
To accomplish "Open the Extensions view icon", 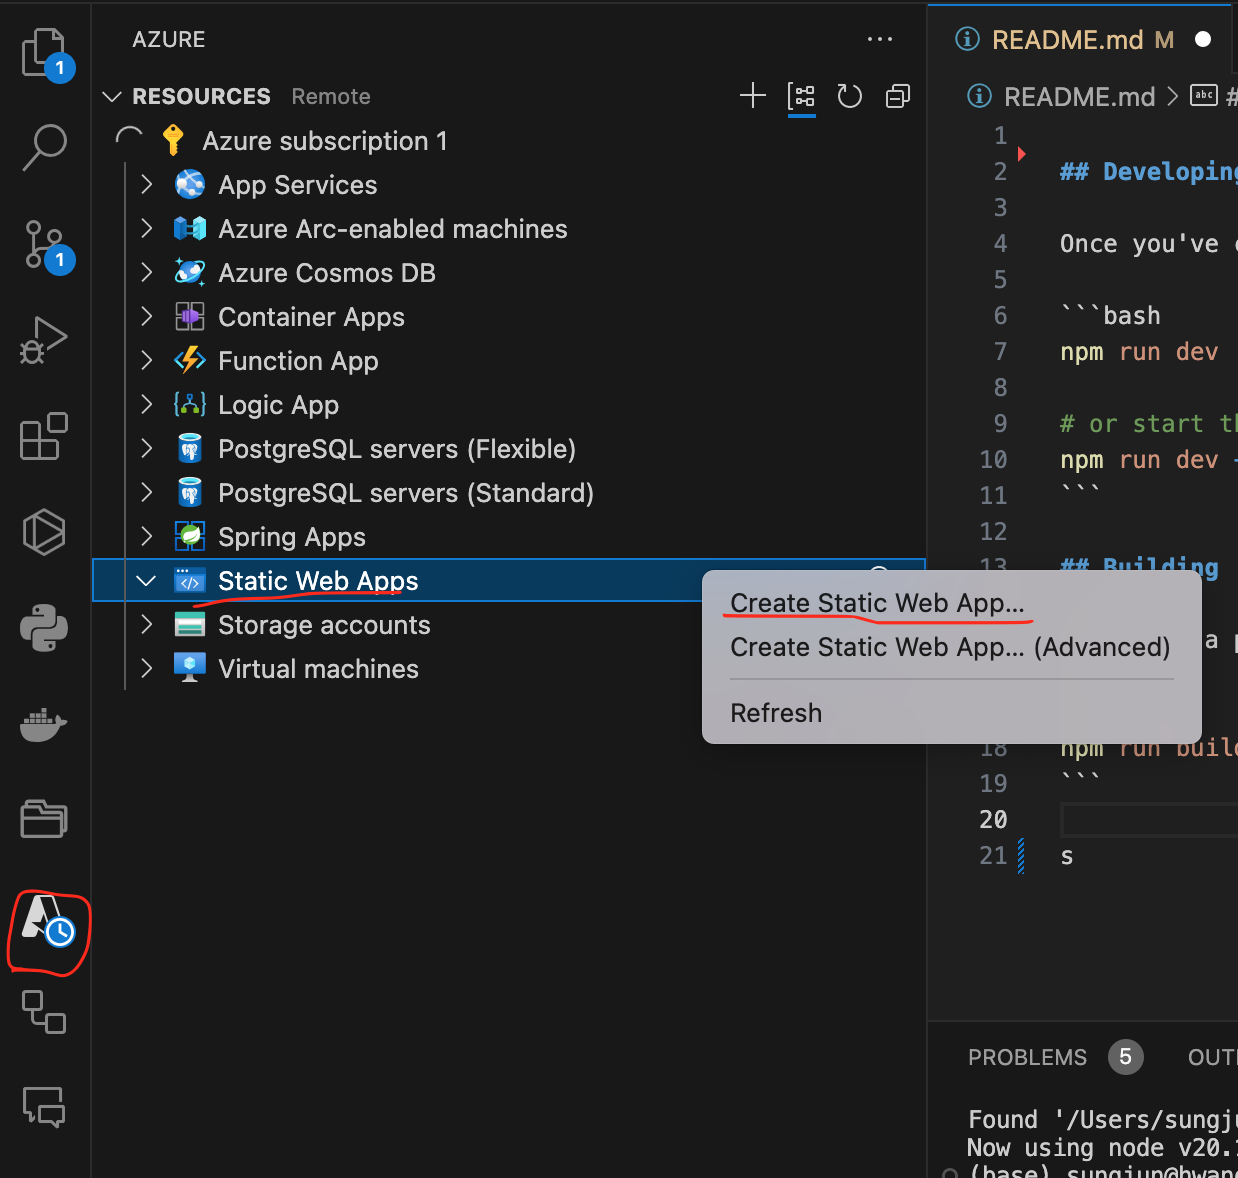I will [x=44, y=436].
